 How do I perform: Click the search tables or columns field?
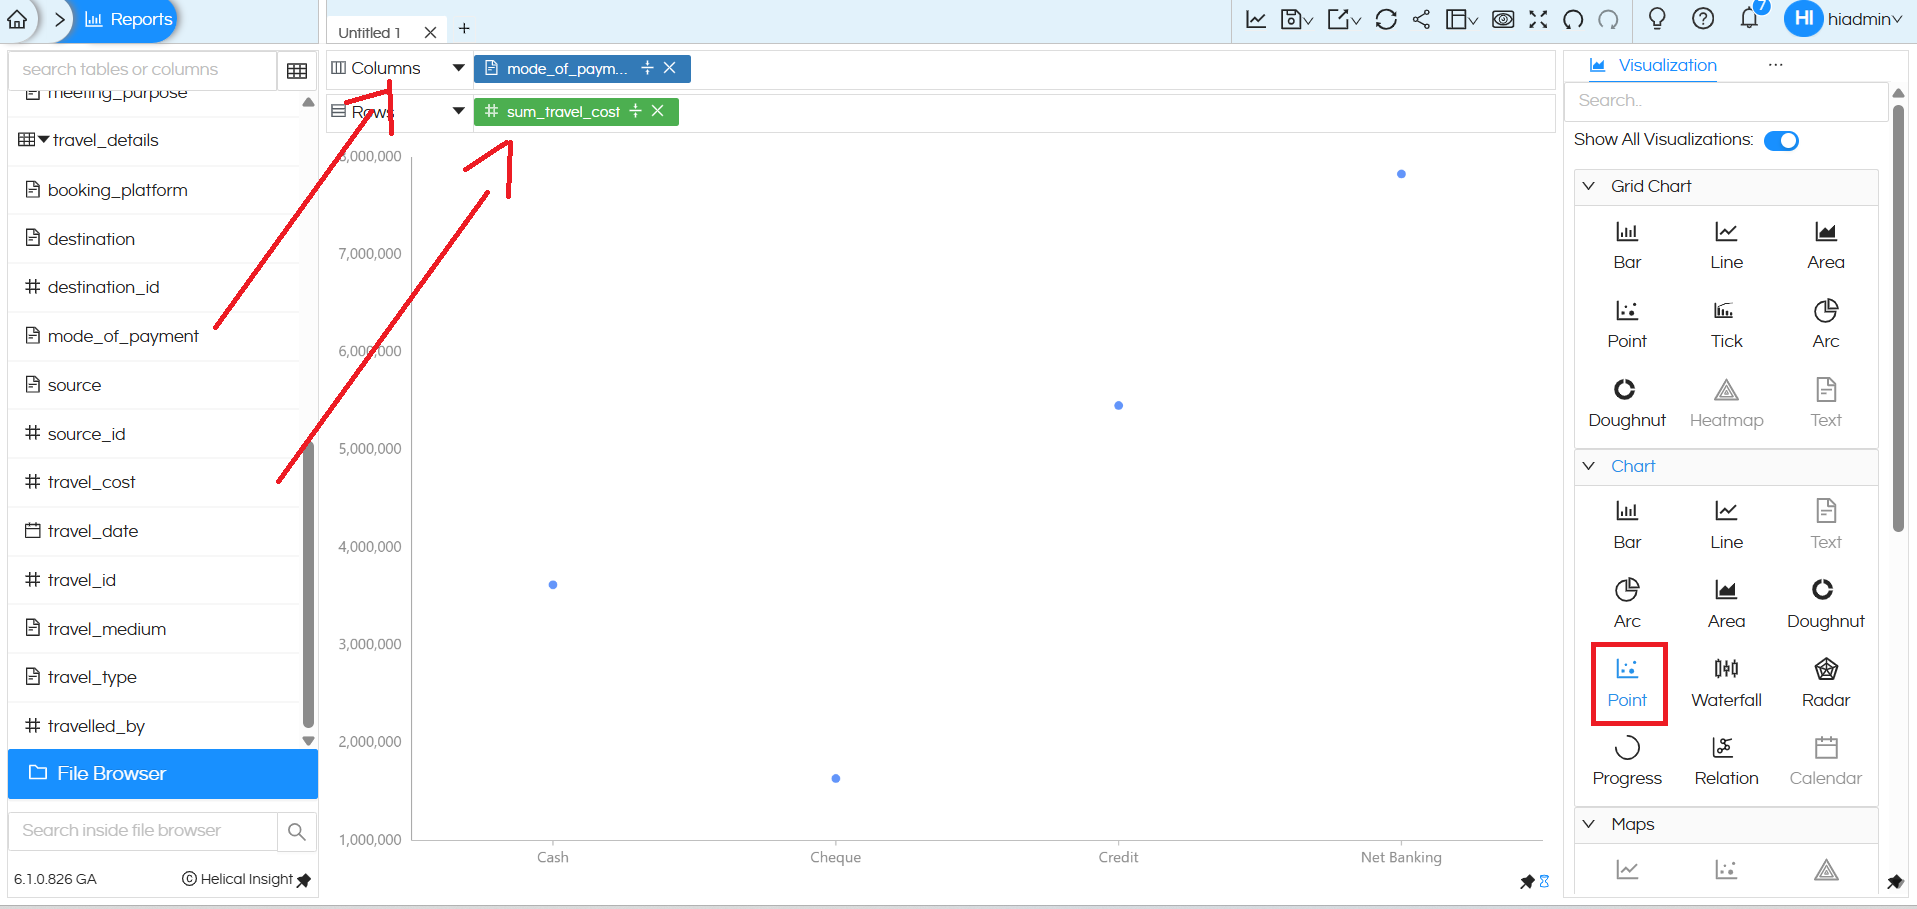point(142,69)
